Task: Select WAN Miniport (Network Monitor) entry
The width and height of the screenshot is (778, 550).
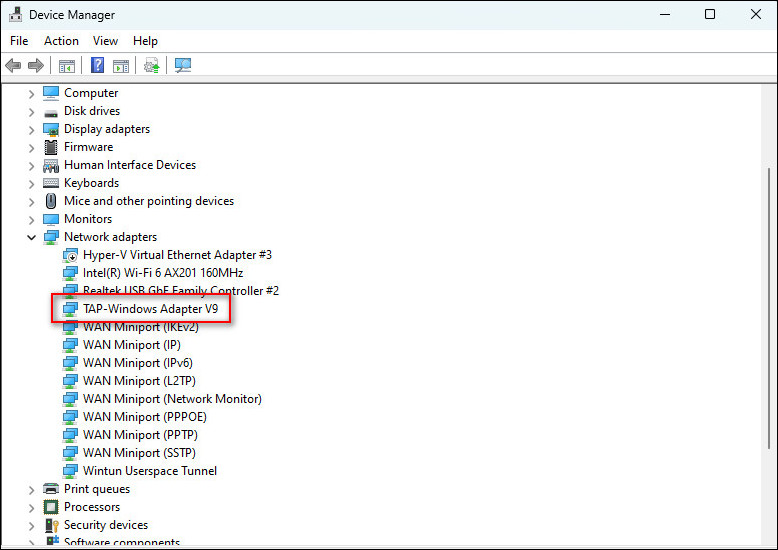Action: click(171, 399)
